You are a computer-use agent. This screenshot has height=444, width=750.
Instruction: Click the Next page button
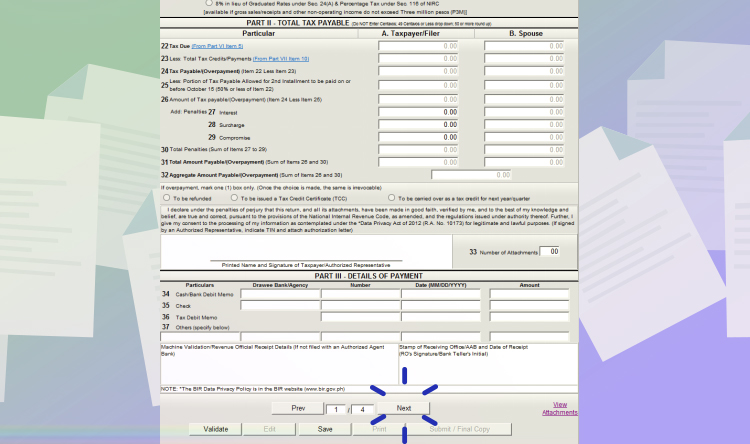tap(404, 408)
